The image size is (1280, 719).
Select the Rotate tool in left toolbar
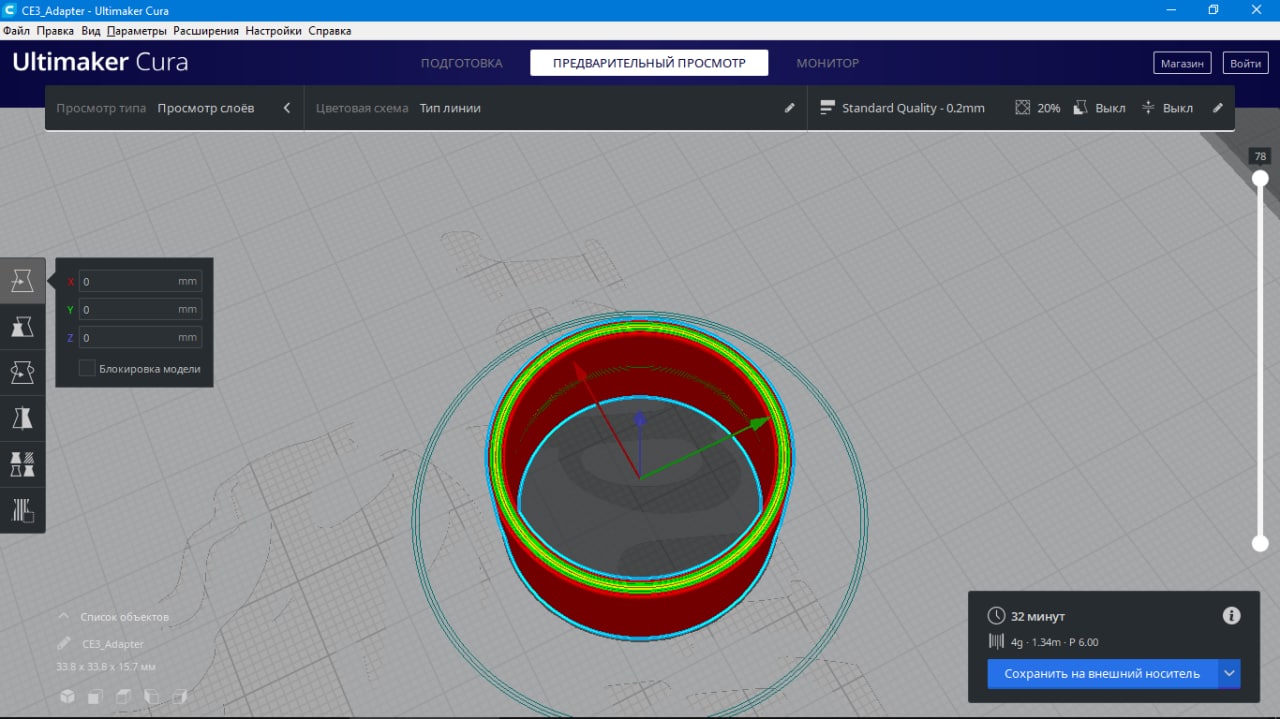pyautogui.click(x=22, y=373)
